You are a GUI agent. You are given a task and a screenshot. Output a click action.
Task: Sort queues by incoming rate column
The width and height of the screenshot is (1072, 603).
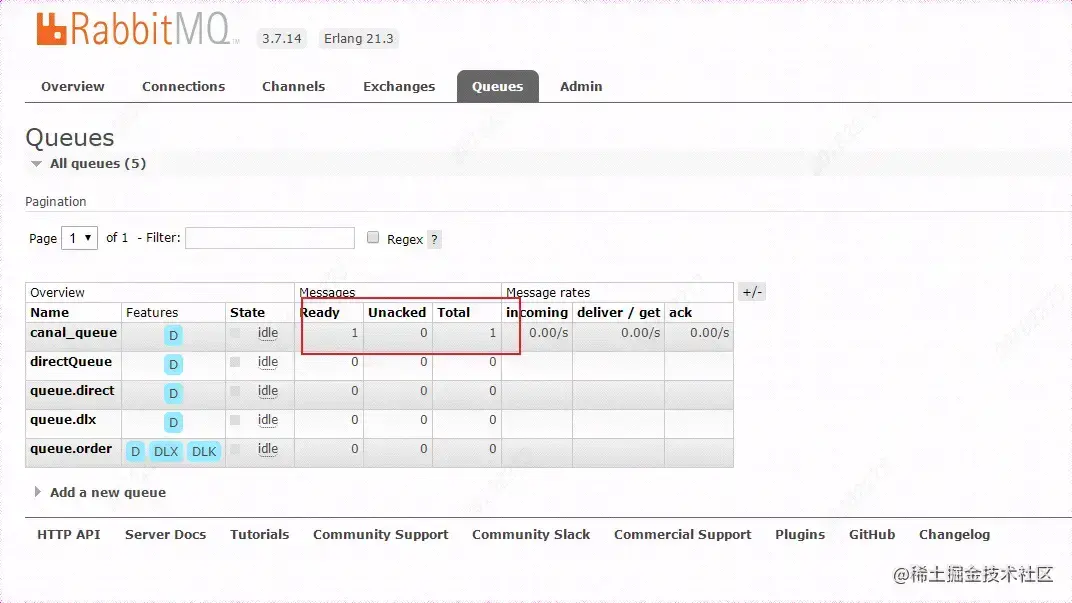[x=537, y=312]
